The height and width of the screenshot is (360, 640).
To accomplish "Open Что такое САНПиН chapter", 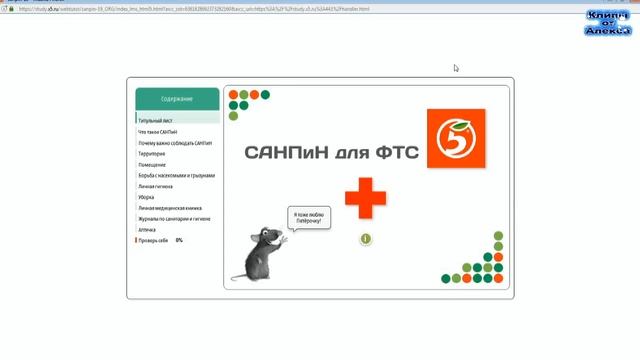I will point(158,132).
